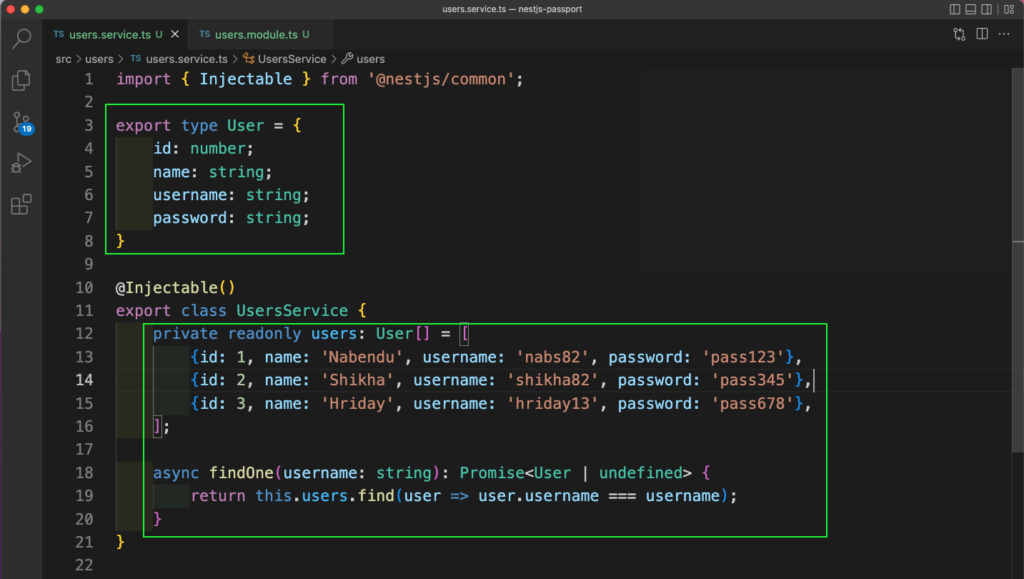Switch to the users.module.ts tab

pyautogui.click(x=255, y=35)
